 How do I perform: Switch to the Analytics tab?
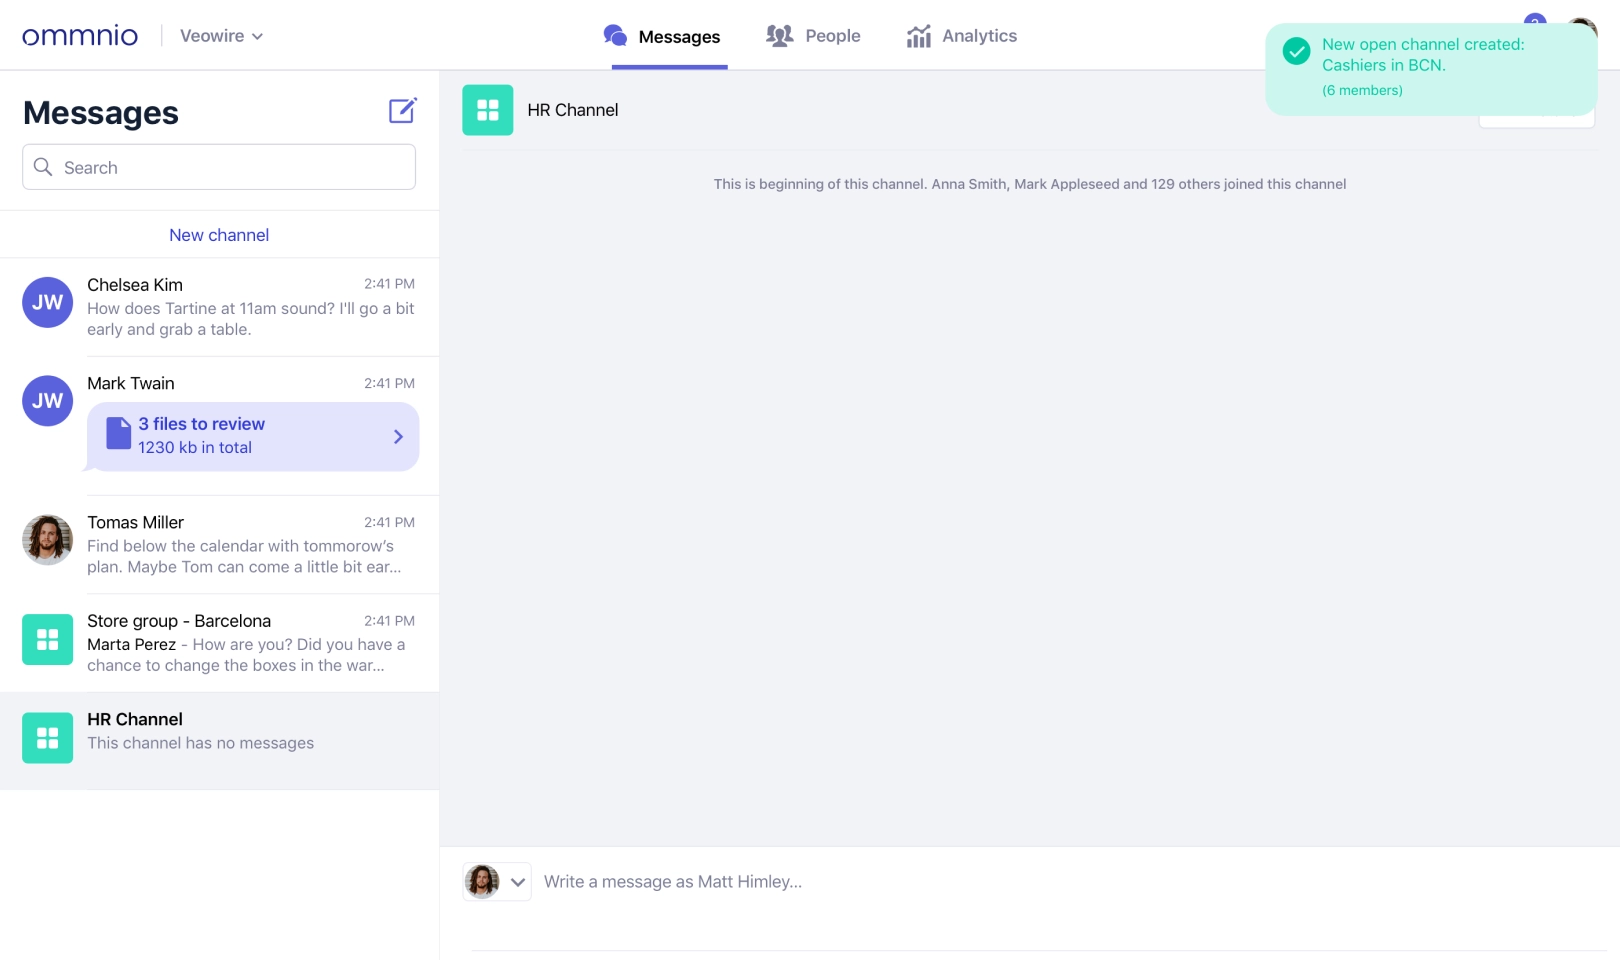(961, 36)
